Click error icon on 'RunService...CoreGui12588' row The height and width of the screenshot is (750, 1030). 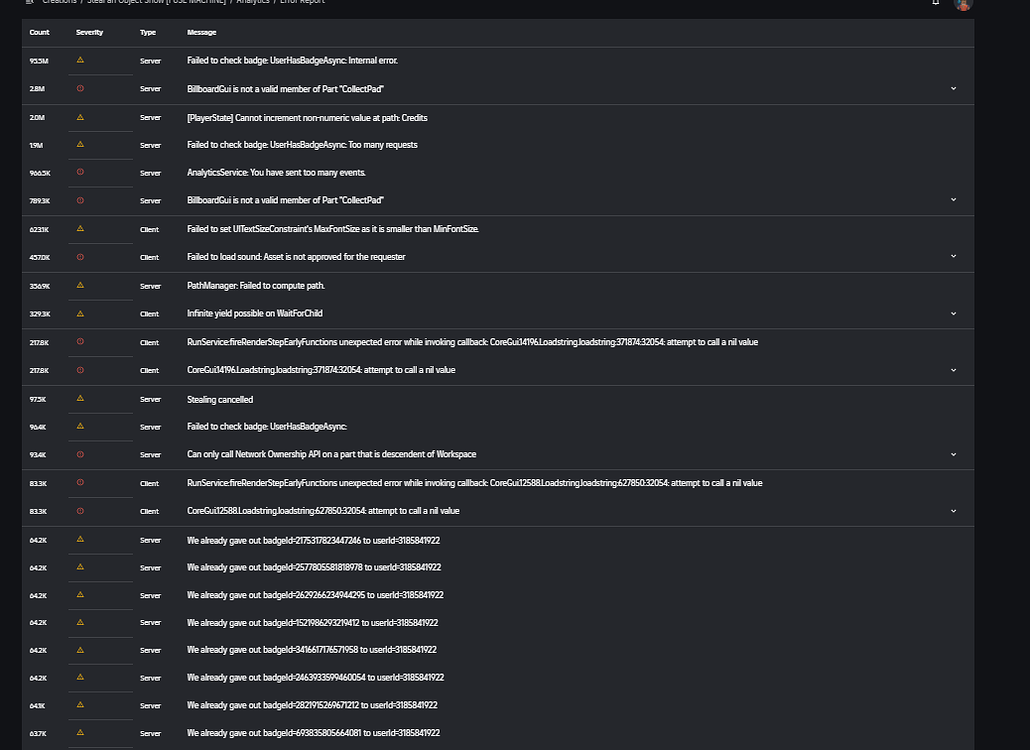(80, 482)
